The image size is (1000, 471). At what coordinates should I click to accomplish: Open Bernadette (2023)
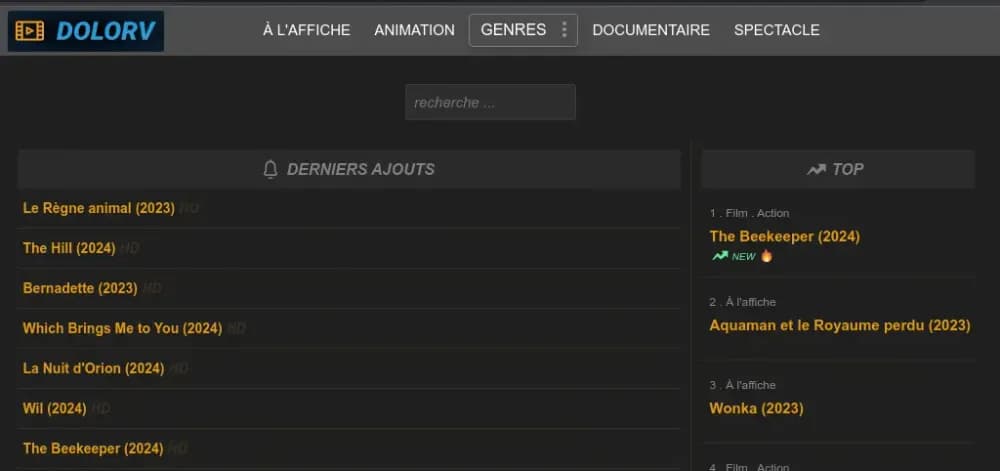[x=80, y=288]
